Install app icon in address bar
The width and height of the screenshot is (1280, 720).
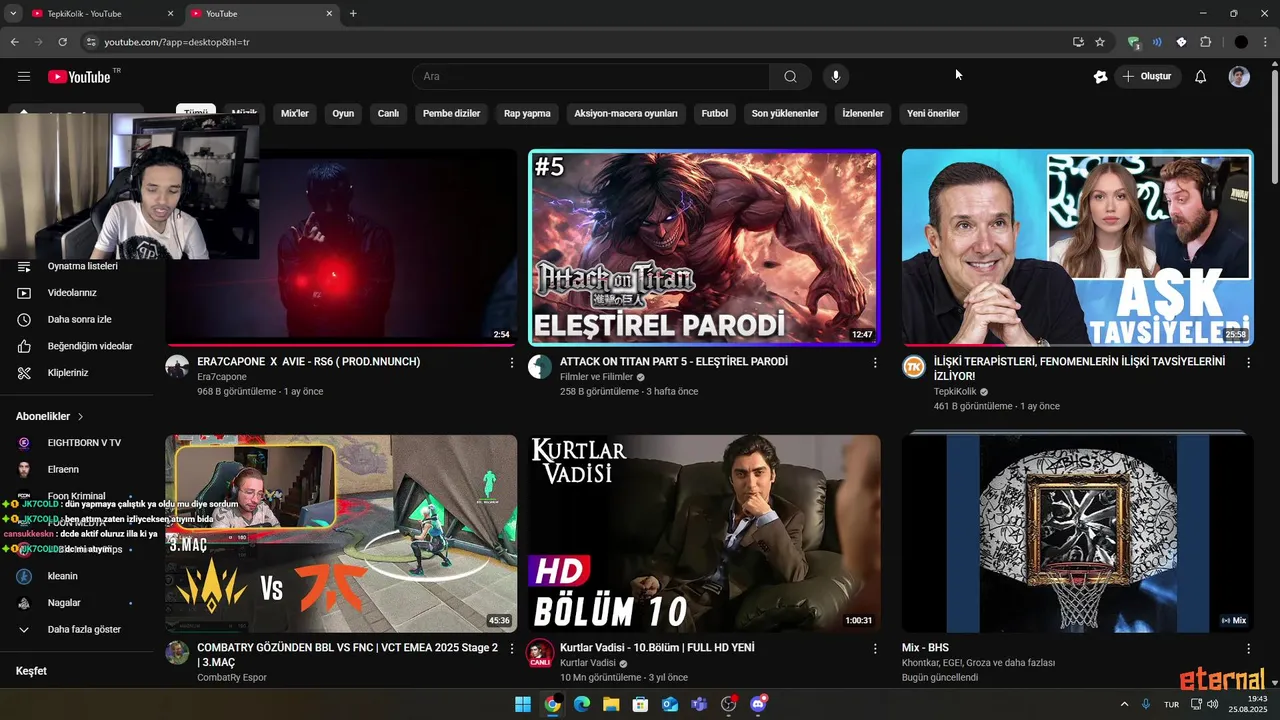pos(1078,42)
